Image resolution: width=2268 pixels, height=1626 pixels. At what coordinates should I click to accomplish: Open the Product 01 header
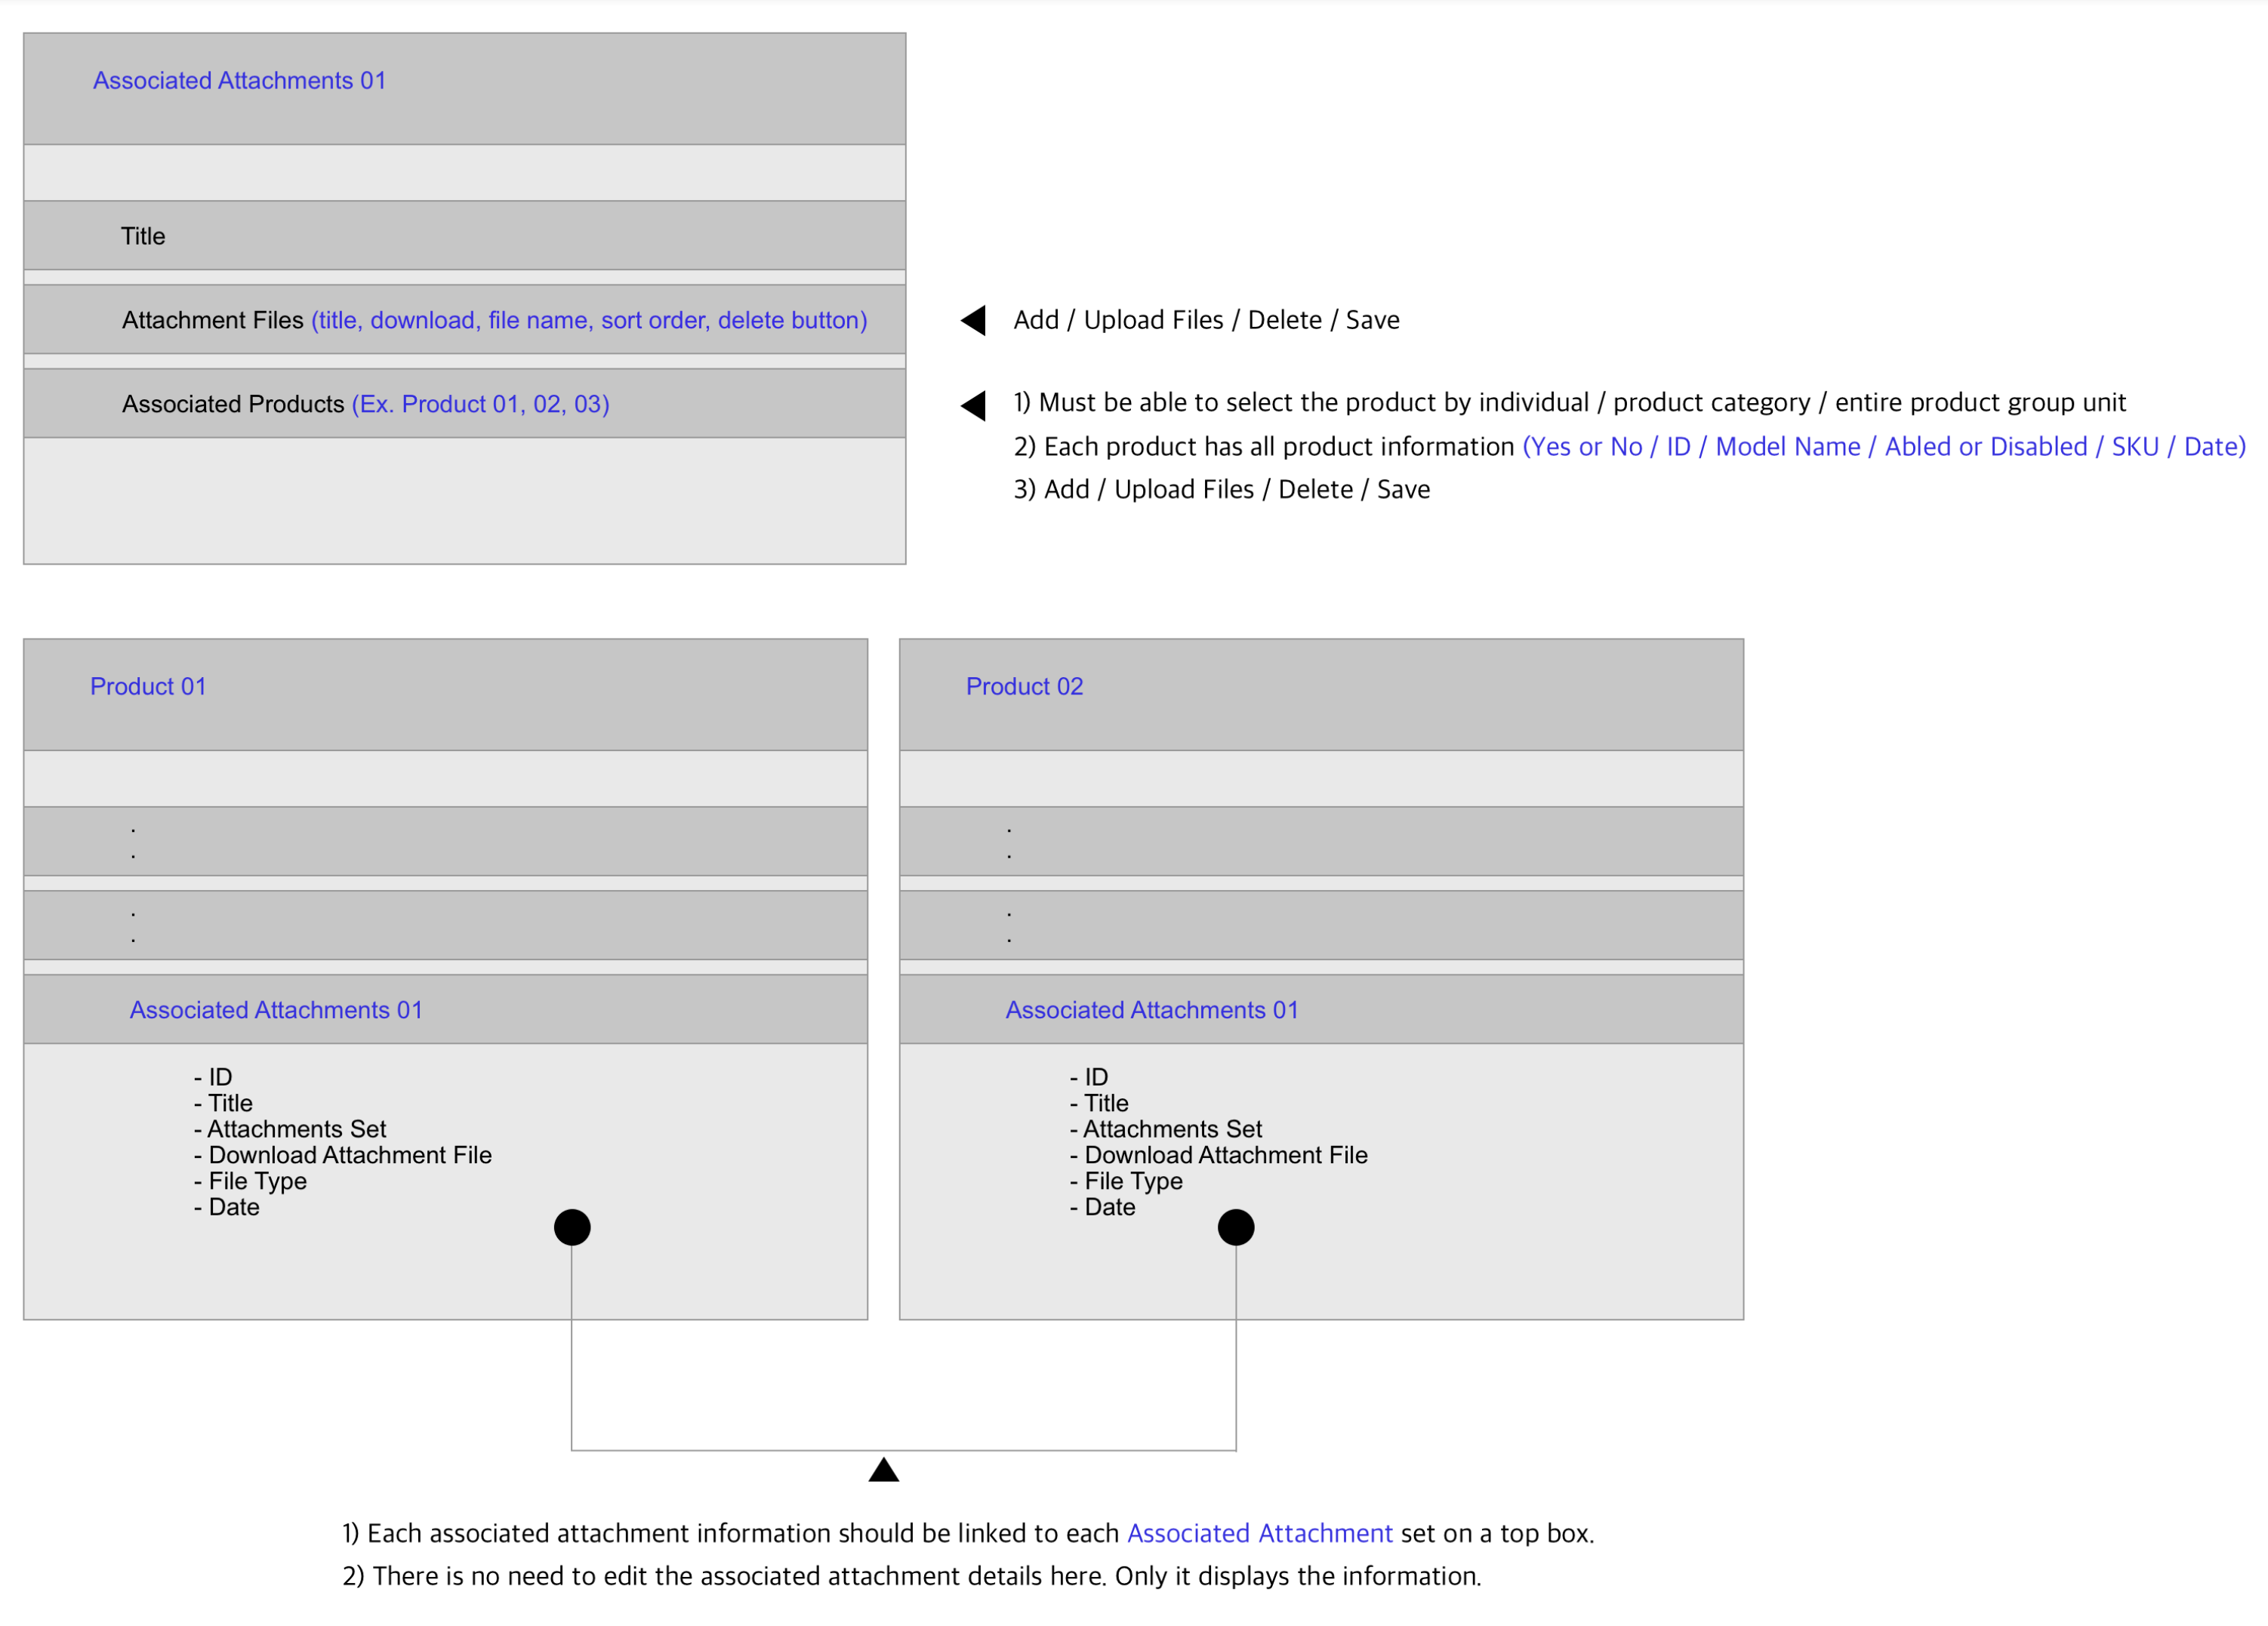pos(148,686)
